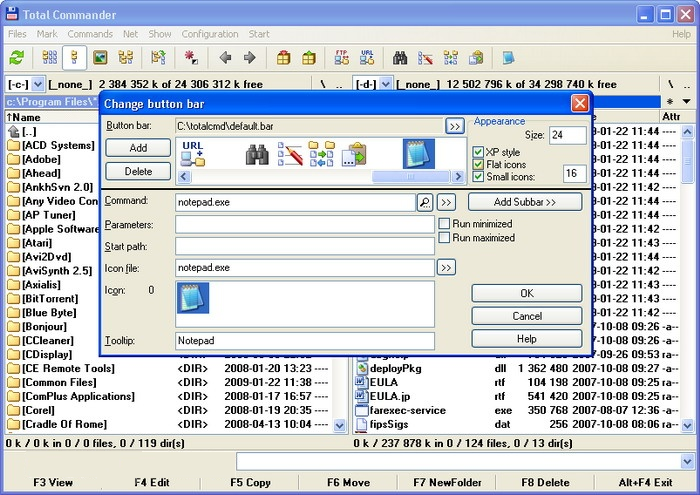Screen dimensions: 700x495
Task: Open right panel directory history arrow
Action: pos(687,102)
